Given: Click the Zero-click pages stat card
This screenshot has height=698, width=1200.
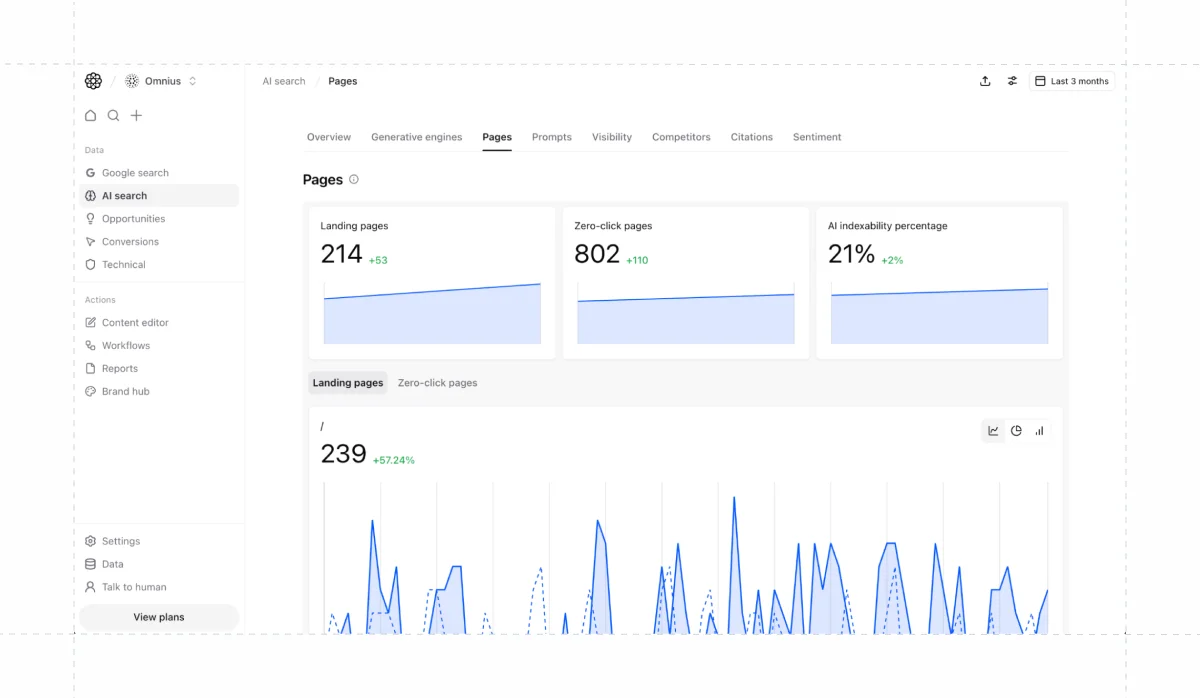Looking at the screenshot, I should pos(685,281).
